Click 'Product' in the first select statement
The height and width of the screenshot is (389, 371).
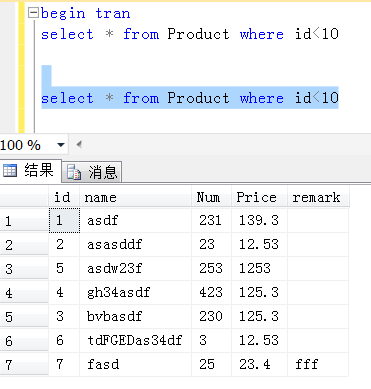[x=198, y=34]
